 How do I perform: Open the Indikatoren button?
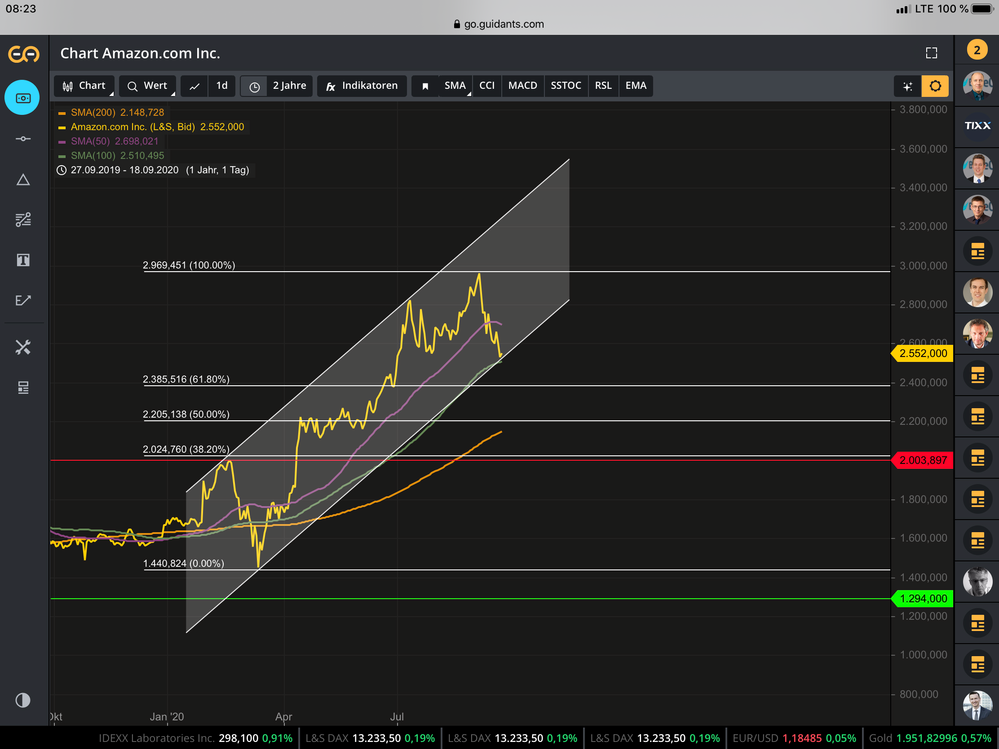(361, 86)
